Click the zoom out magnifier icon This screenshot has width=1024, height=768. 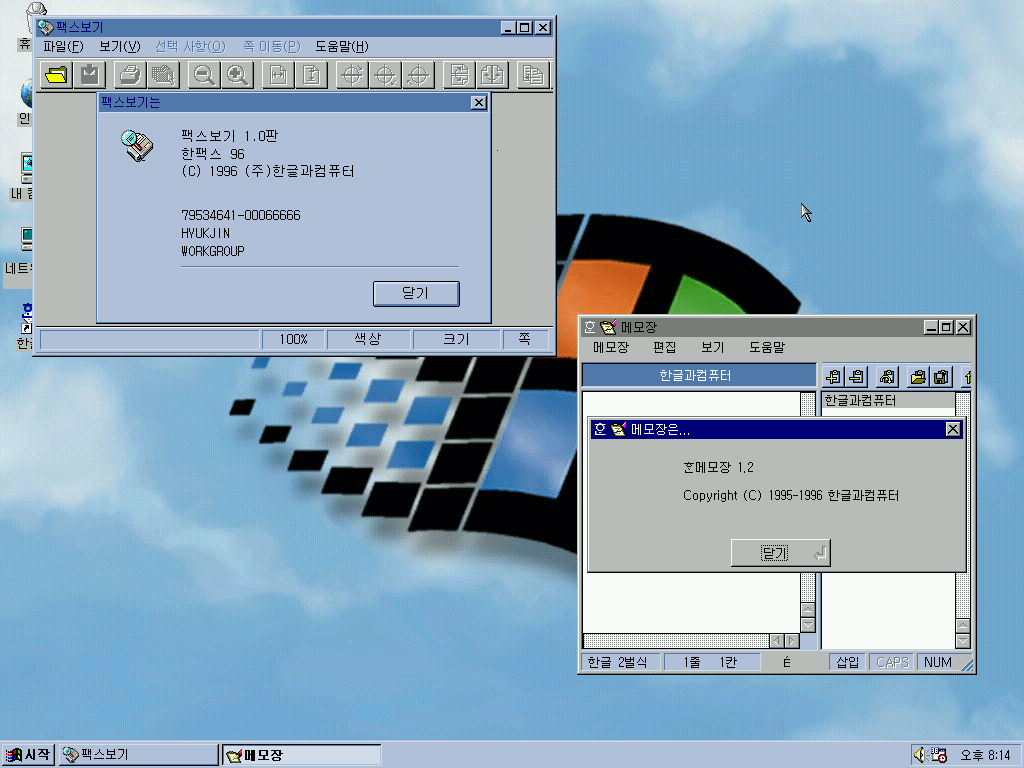204,75
